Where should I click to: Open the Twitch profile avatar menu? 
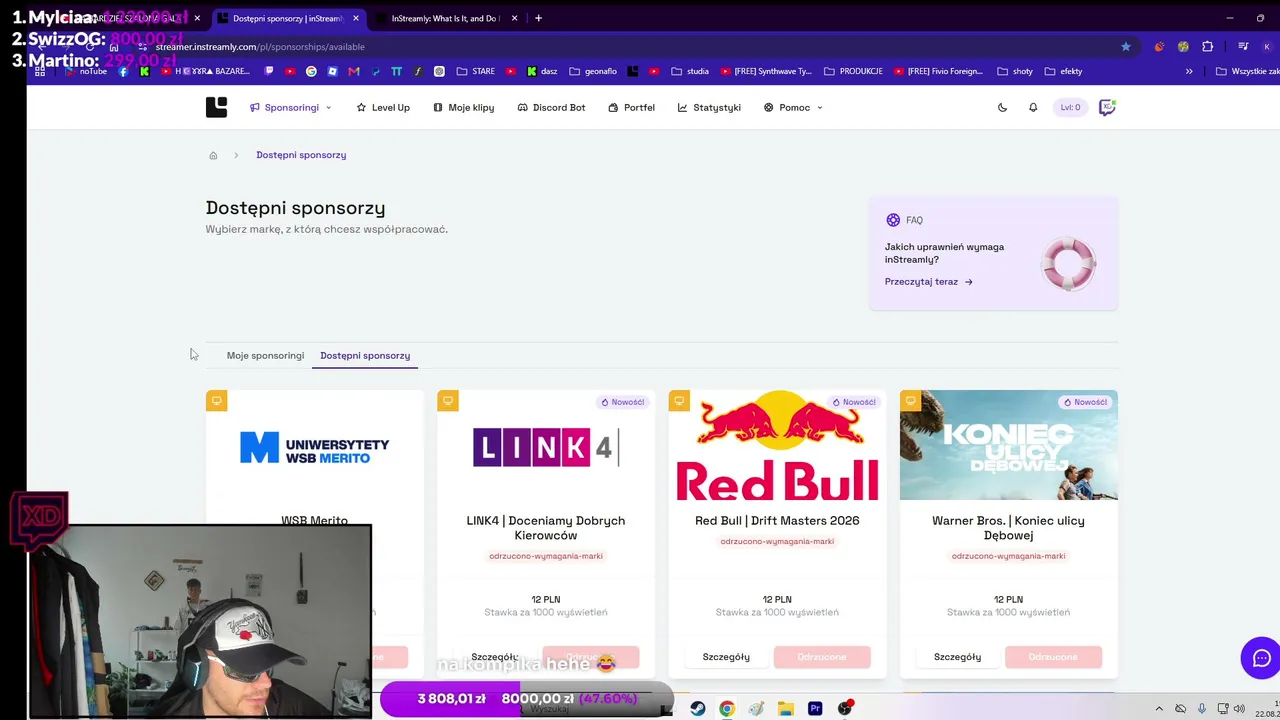pos(1107,107)
